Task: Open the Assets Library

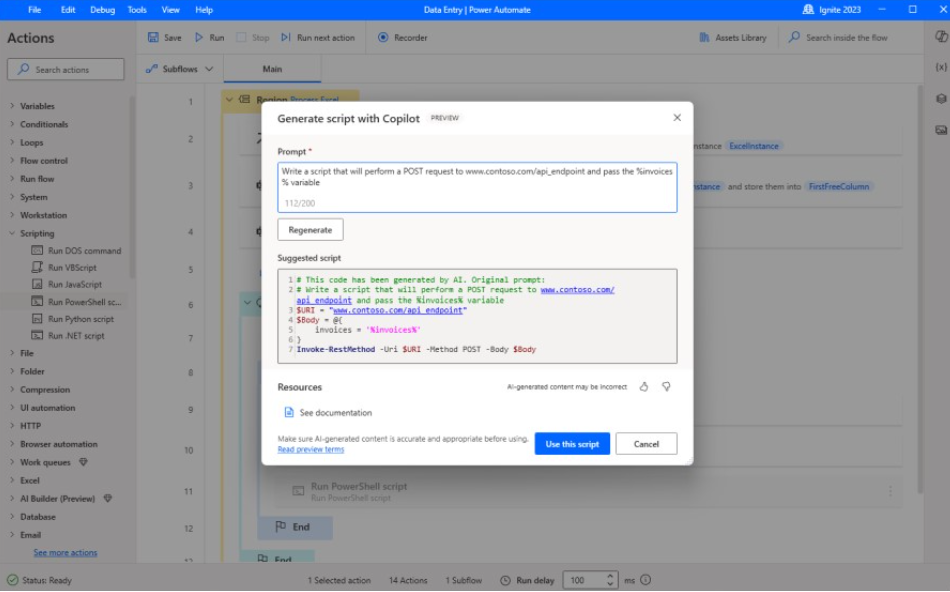Action: pos(732,38)
